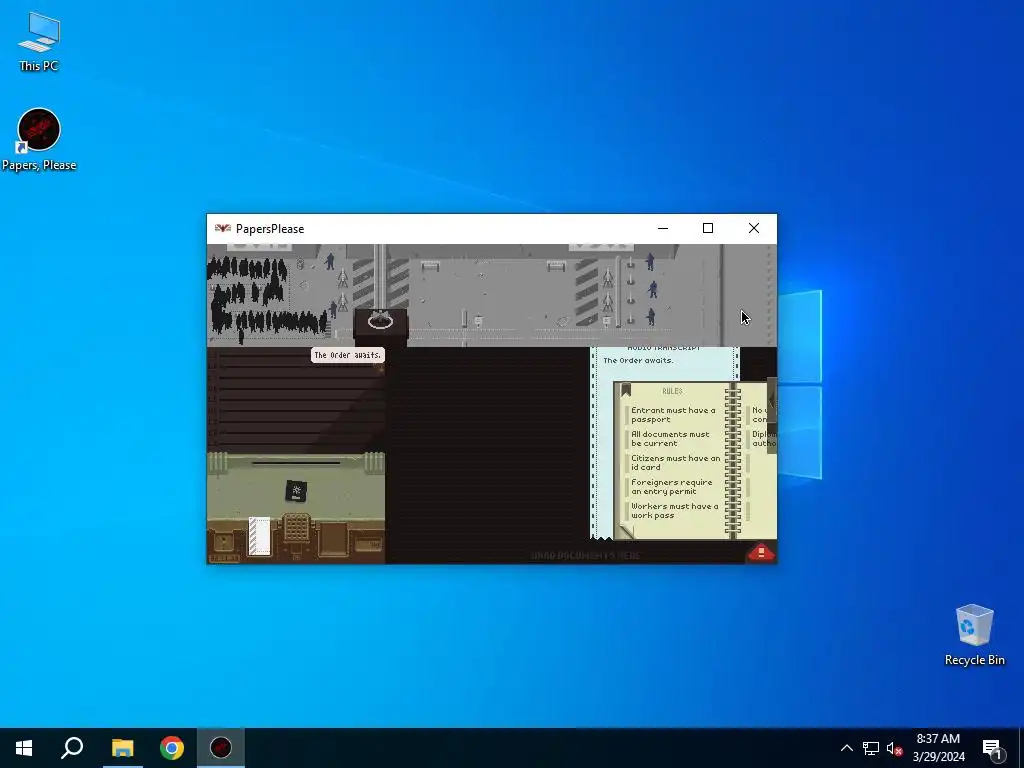Click the "The Order awaits." speech bubble
1024x768 pixels.
point(347,355)
